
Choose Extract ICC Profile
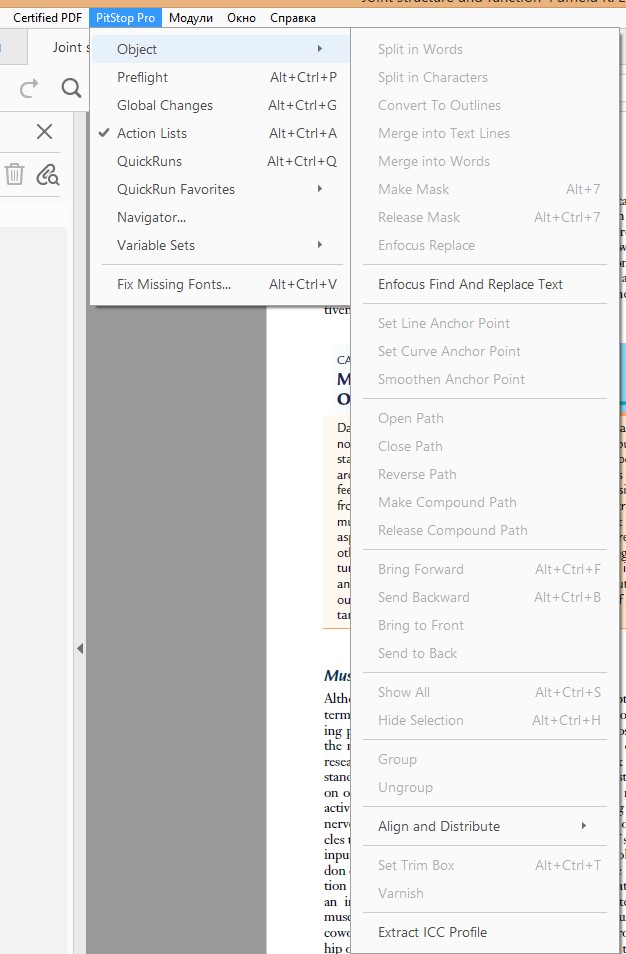(x=485, y=932)
